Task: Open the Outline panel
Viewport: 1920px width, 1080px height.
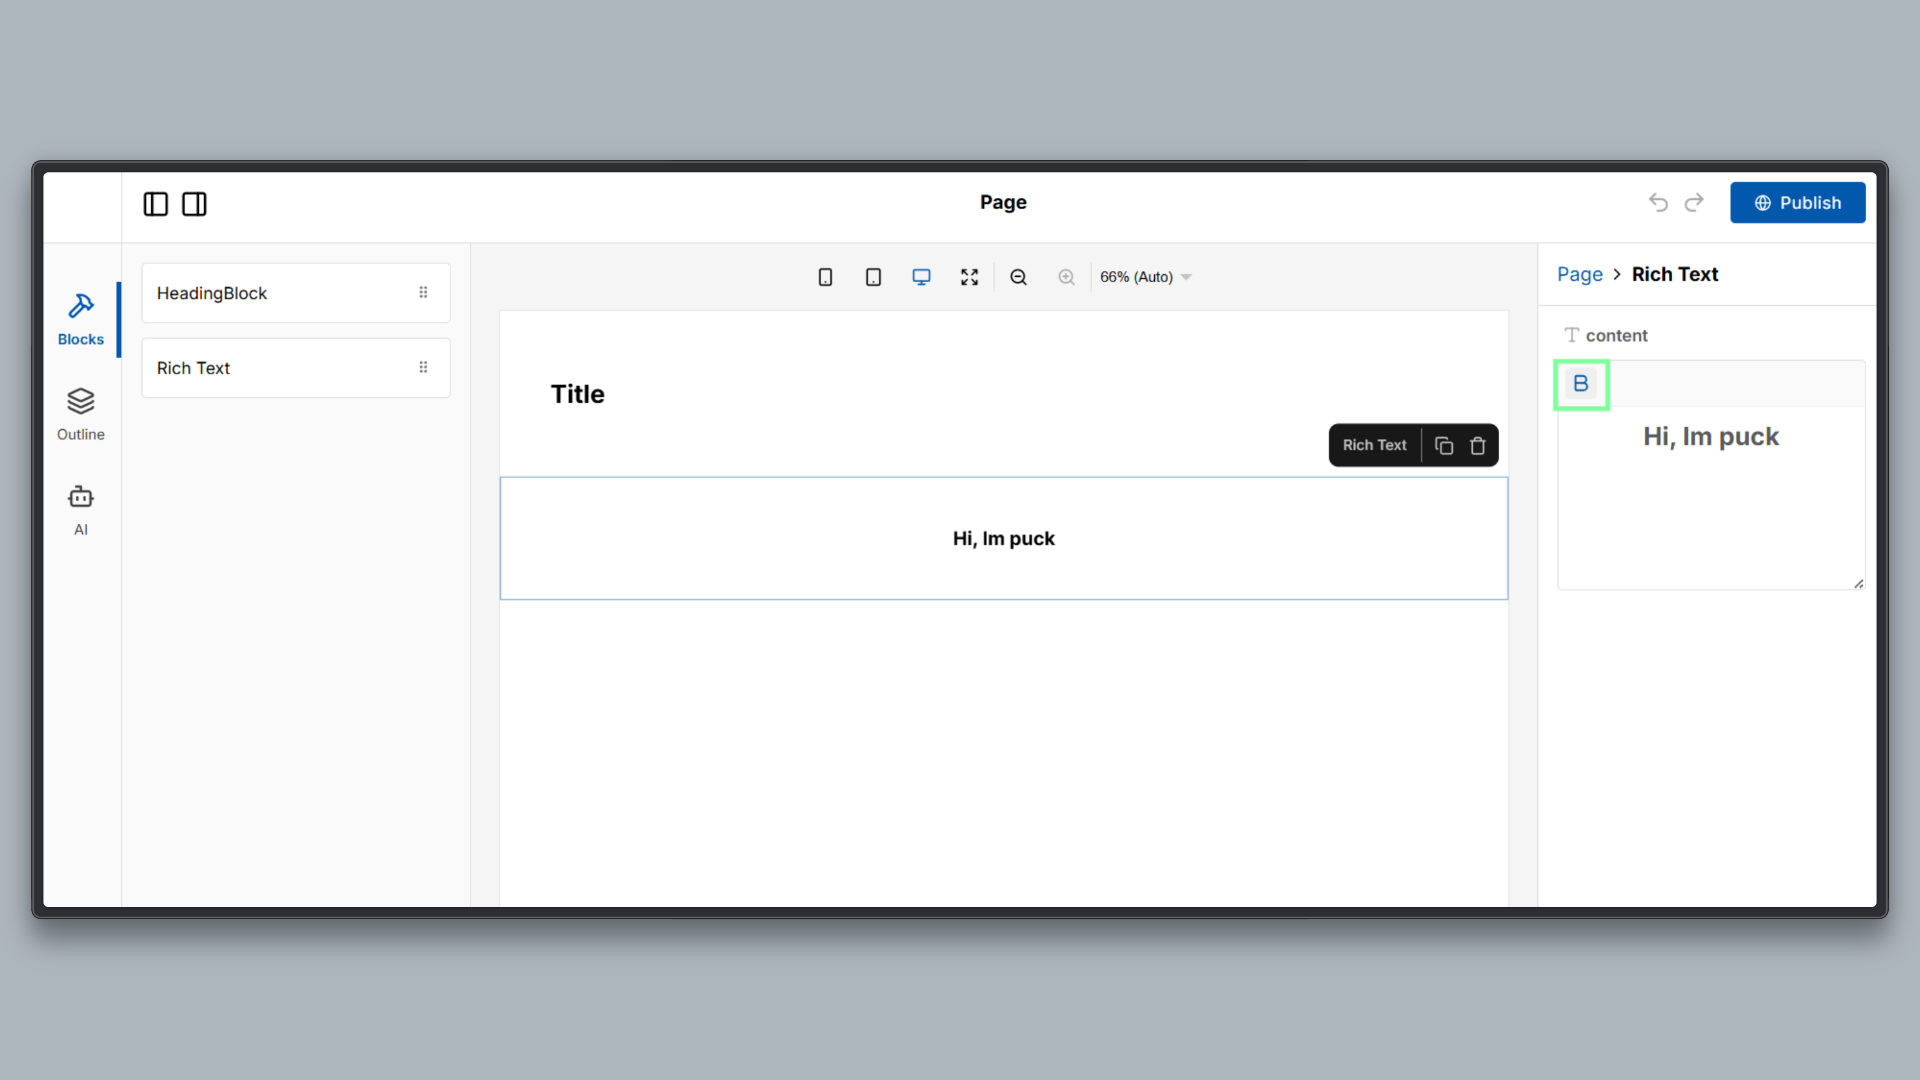Action: [x=80, y=413]
